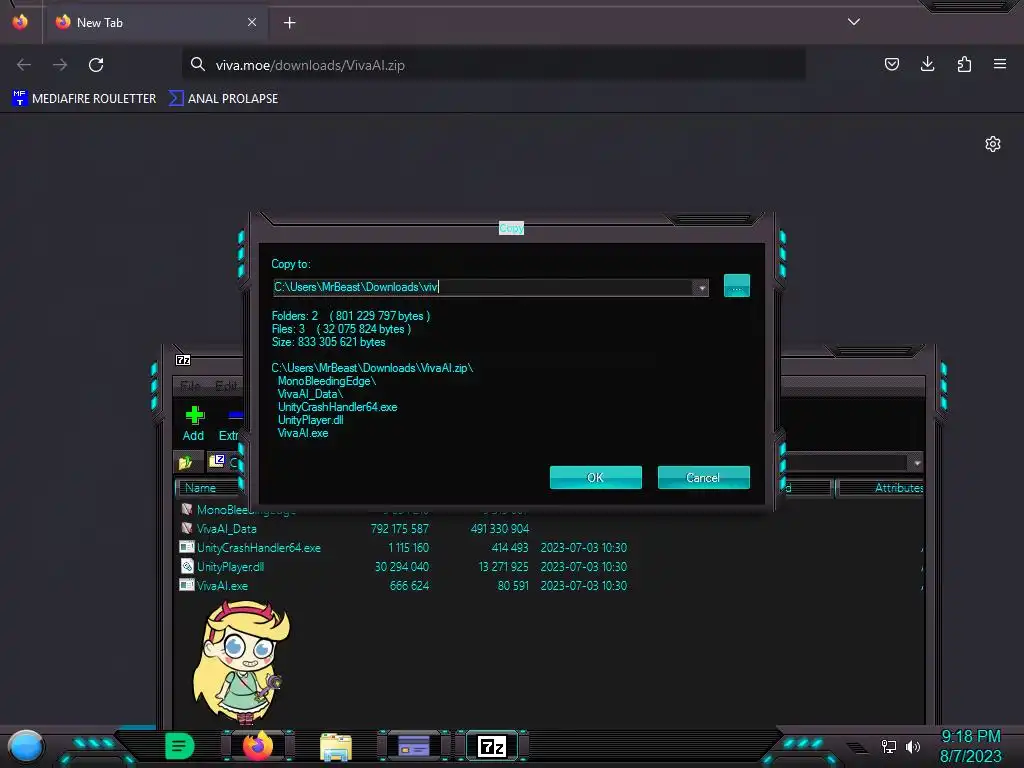This screenshot has height=768, width=1024.
Task: Open the File menu in 7-Zip
Action: (189, 385)
